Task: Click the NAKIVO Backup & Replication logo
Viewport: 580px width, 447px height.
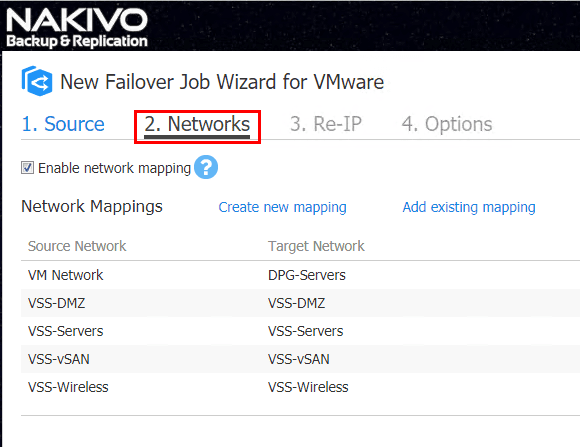Action: (x=77, y=28)
